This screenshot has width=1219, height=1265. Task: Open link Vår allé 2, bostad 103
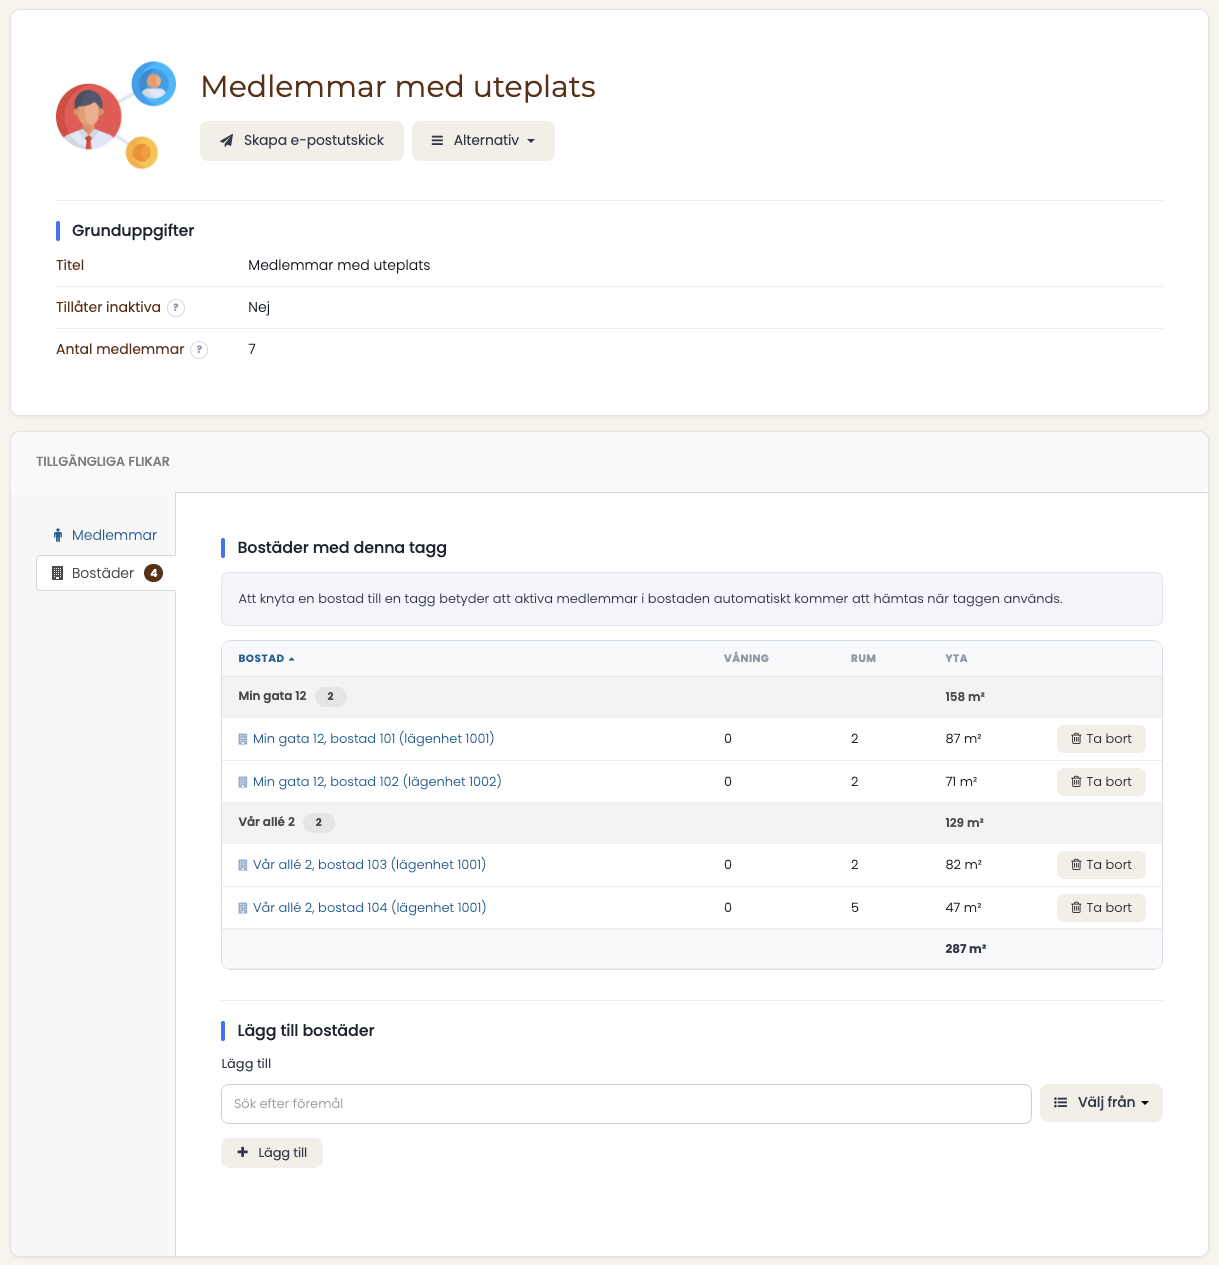point(369,865)
